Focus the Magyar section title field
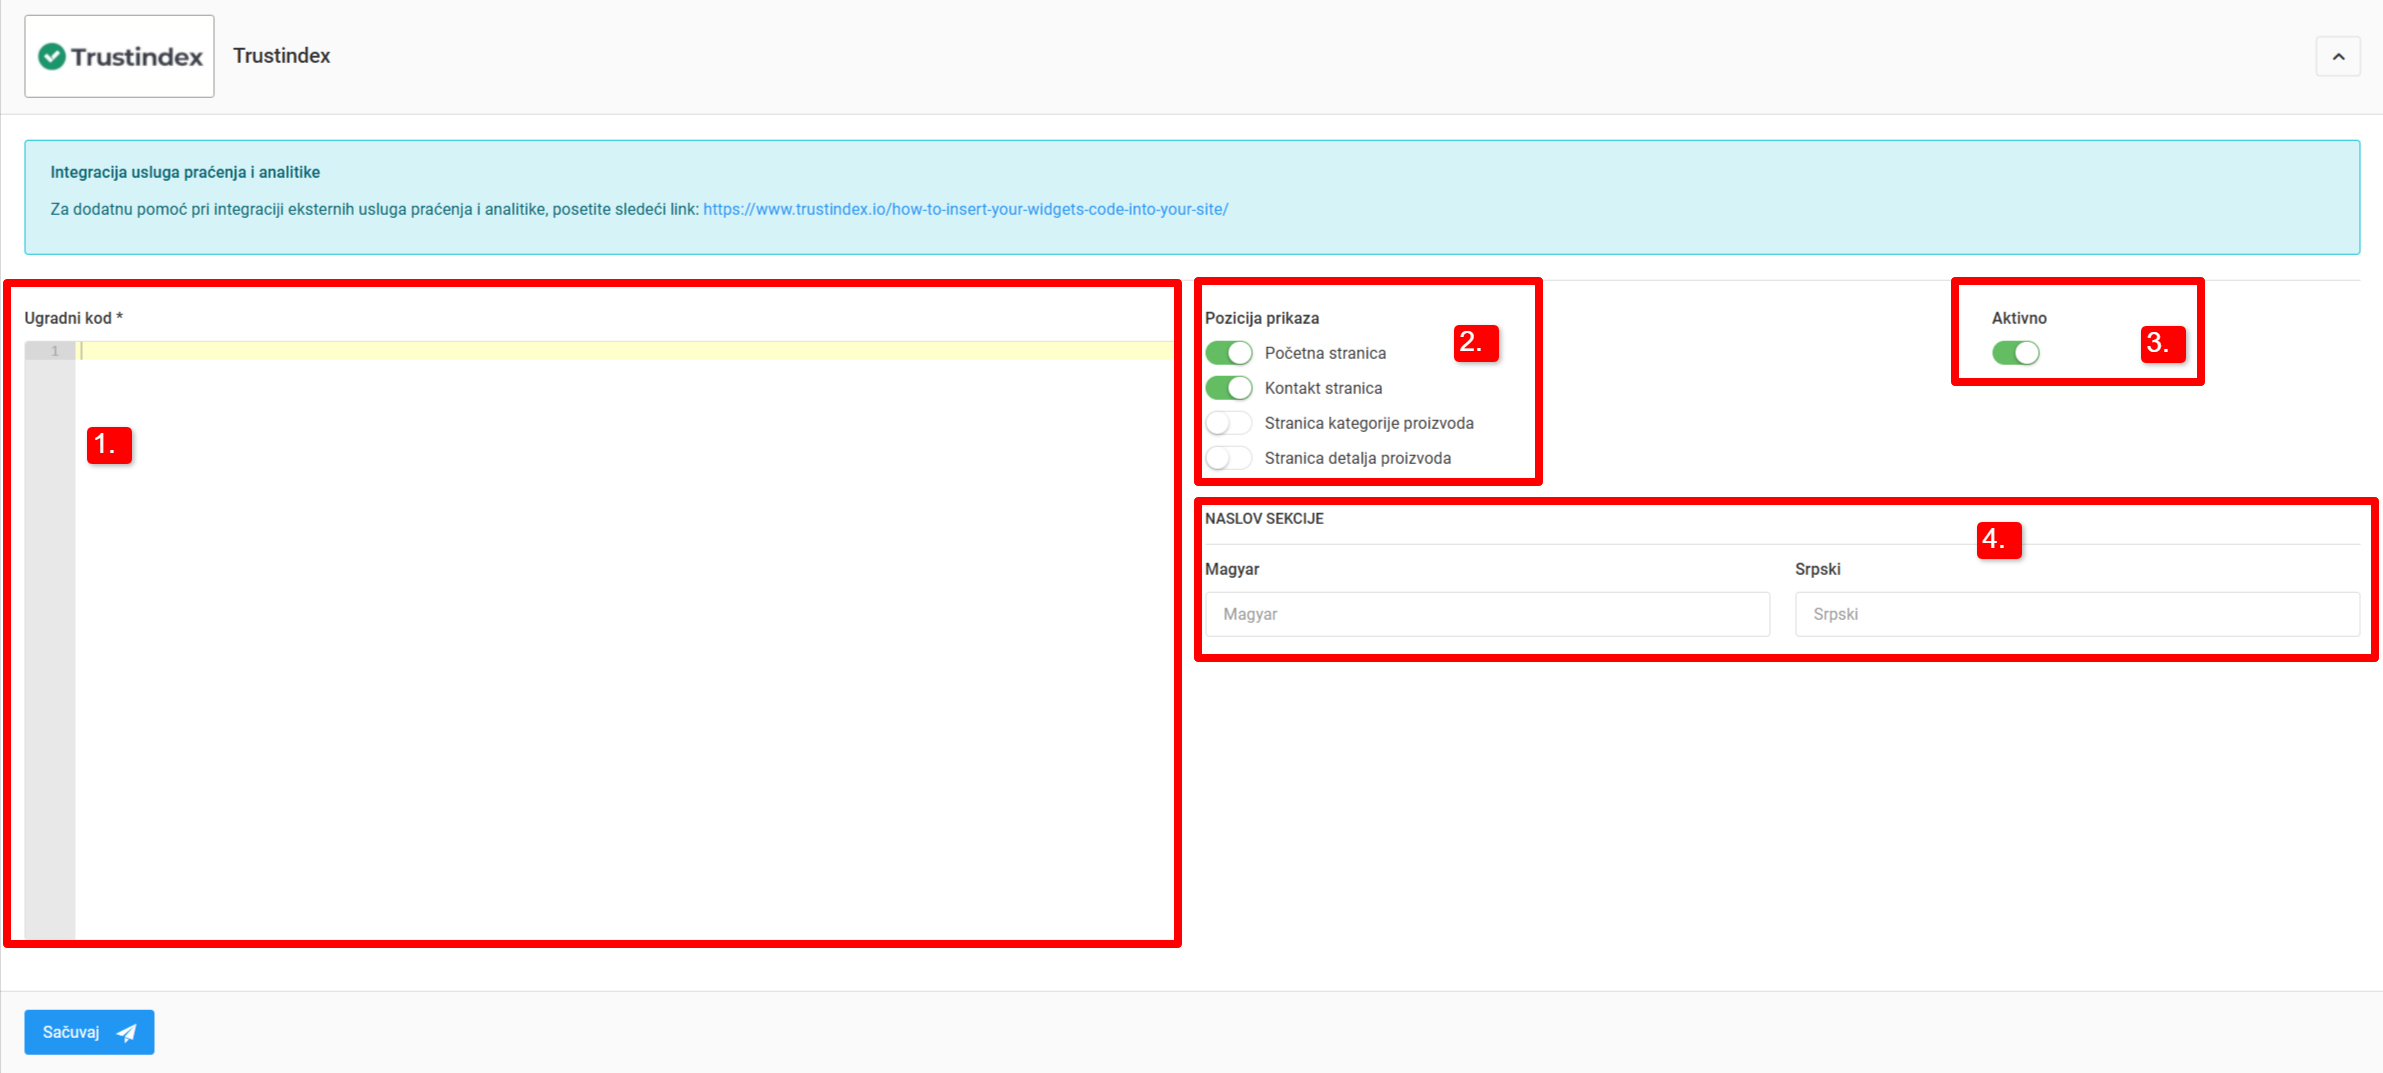The height and width of the screenshot is (1073, 2383). tap(1486, 614)
